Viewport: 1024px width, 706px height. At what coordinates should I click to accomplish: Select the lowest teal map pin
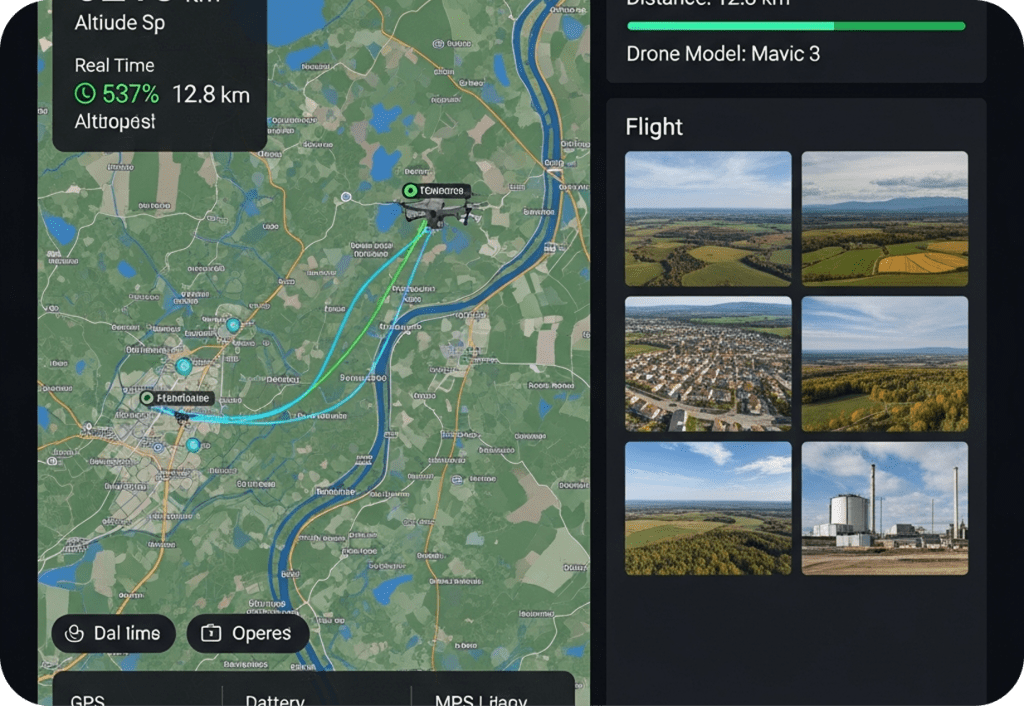pyautogui.click(x=193, y=445)
